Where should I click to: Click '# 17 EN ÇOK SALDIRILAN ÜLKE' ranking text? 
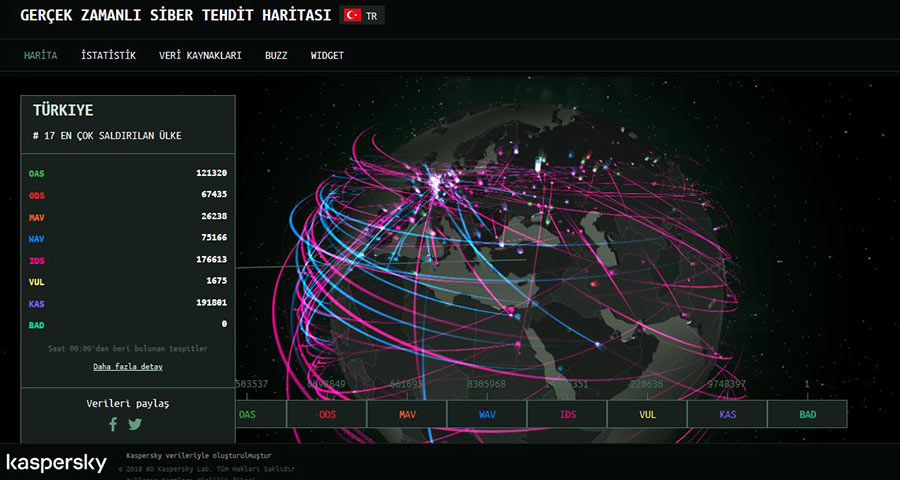tap(107, 136)
